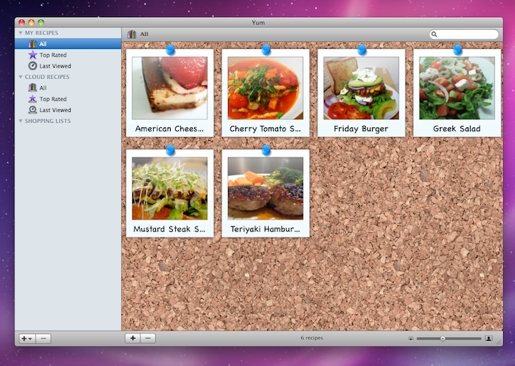Click the star icon under Cloud Recipes

[x=32, y=99]
